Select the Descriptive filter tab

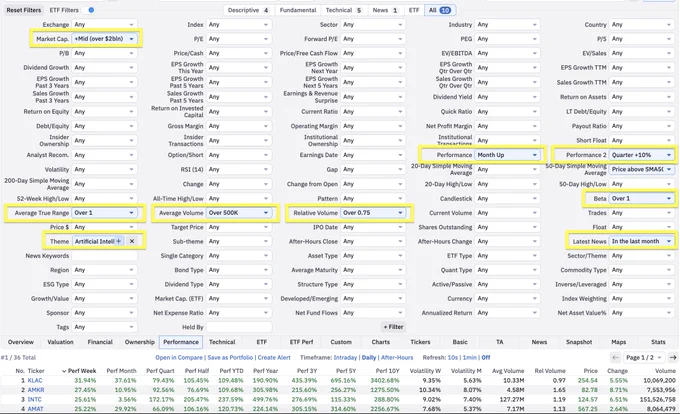coord(248,10)
